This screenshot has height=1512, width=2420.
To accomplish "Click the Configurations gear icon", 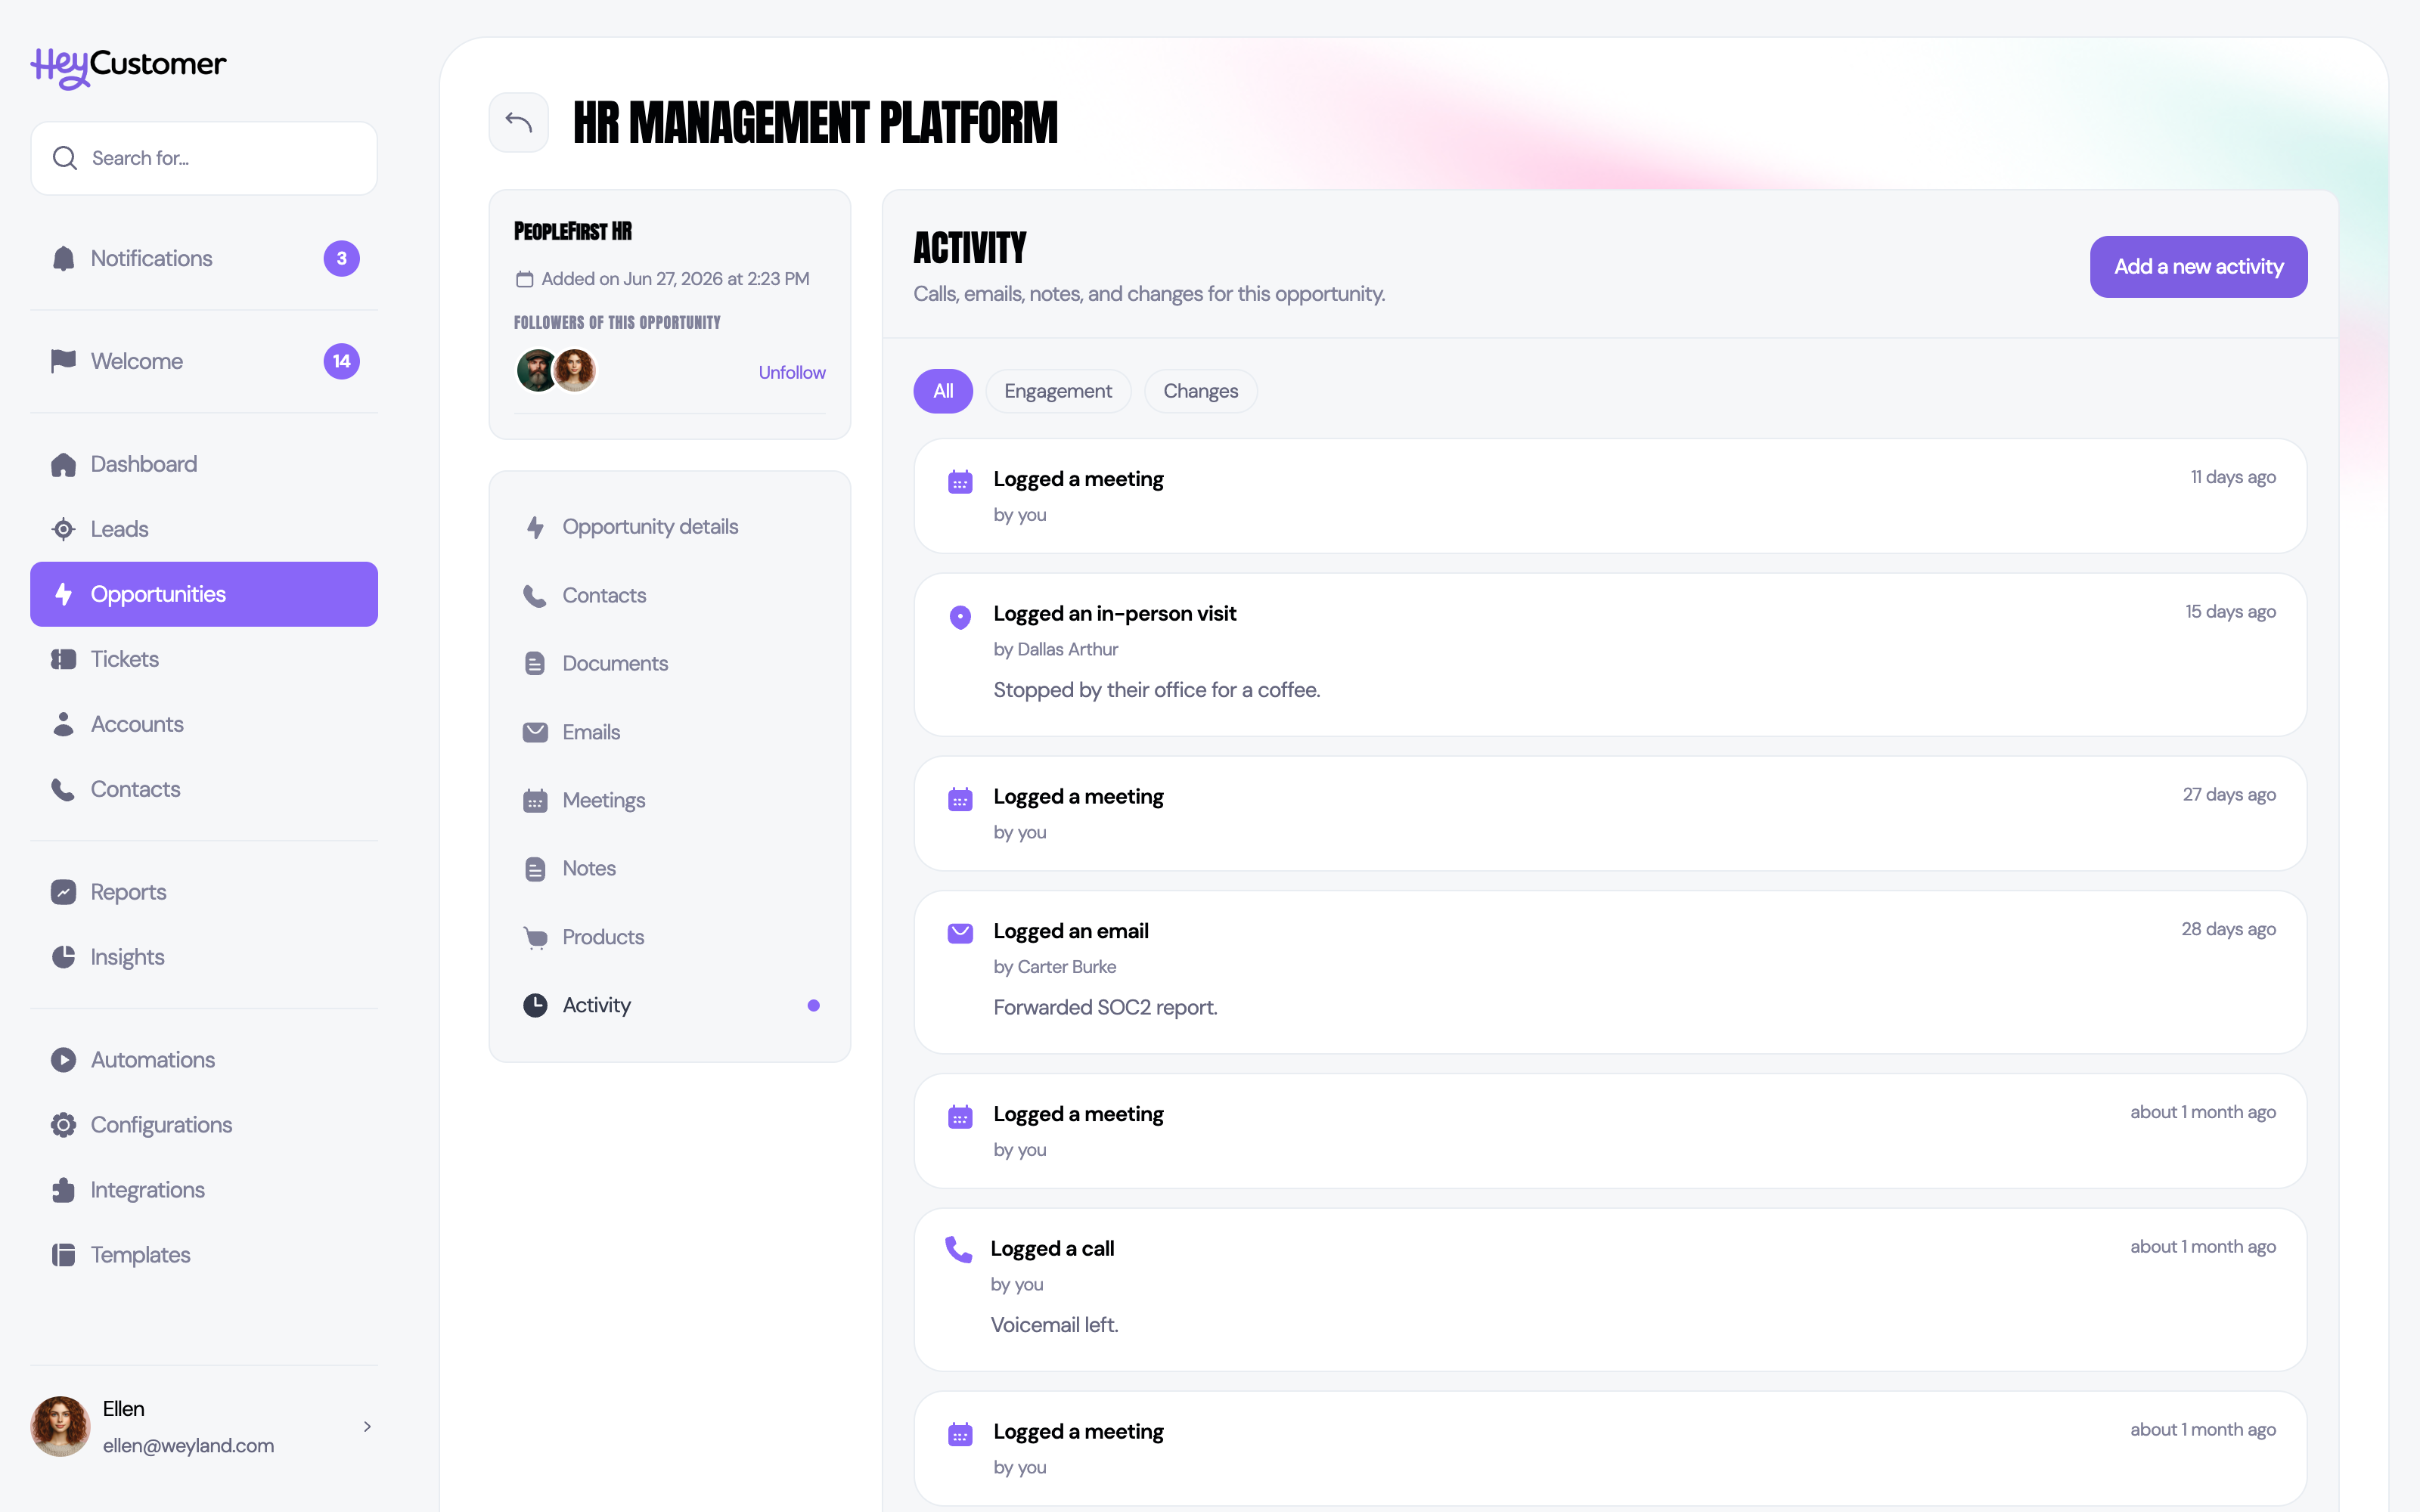I will coord(63,1125).
